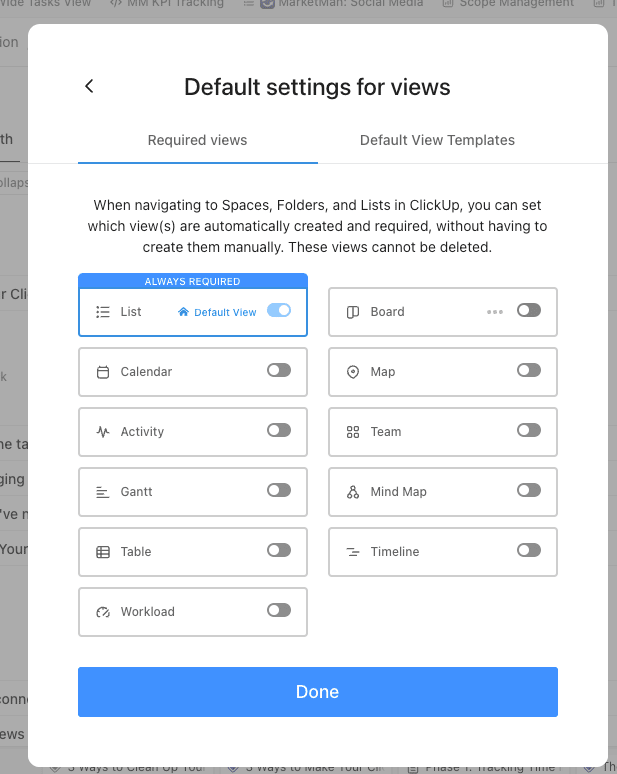Go back using the left chevron
The image size is (617, 774).
89,86
